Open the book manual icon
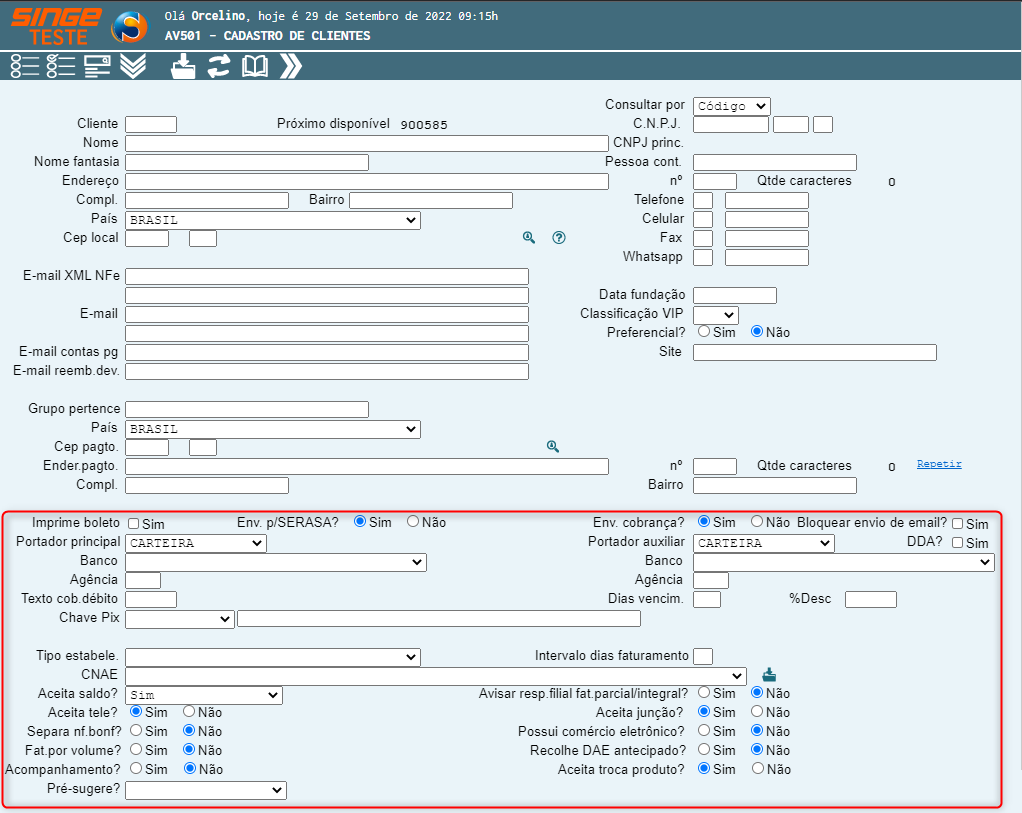This screenshot has height=813, width=1022. (255, 67)
